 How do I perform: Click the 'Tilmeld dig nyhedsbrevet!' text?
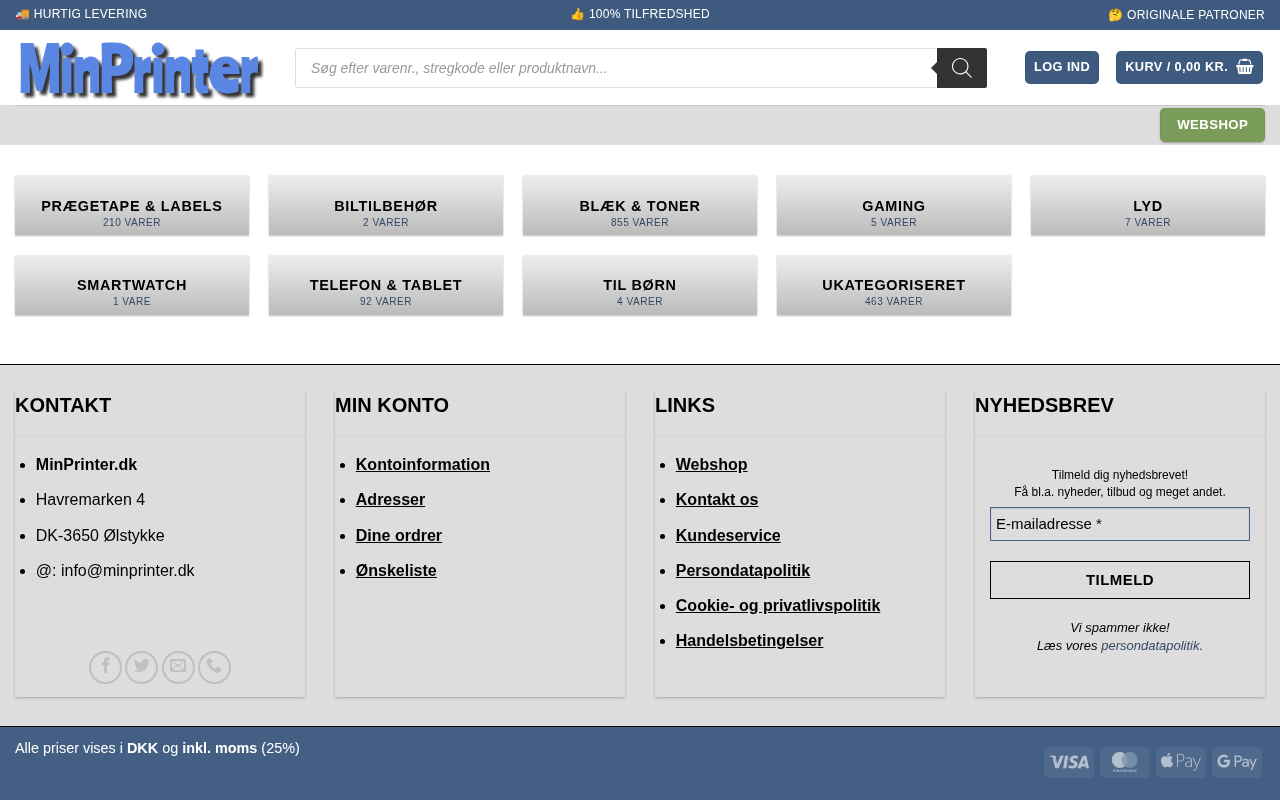click(x=1120, y=475)
